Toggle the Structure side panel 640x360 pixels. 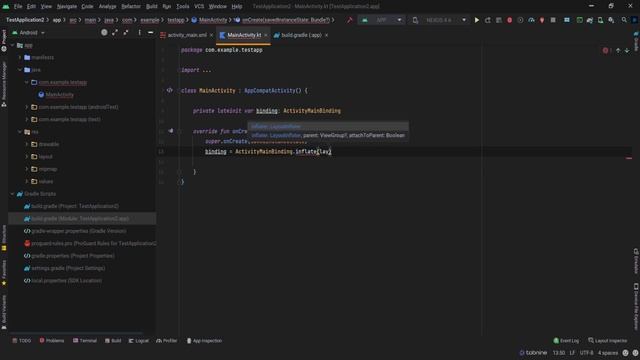click(4, 238)
